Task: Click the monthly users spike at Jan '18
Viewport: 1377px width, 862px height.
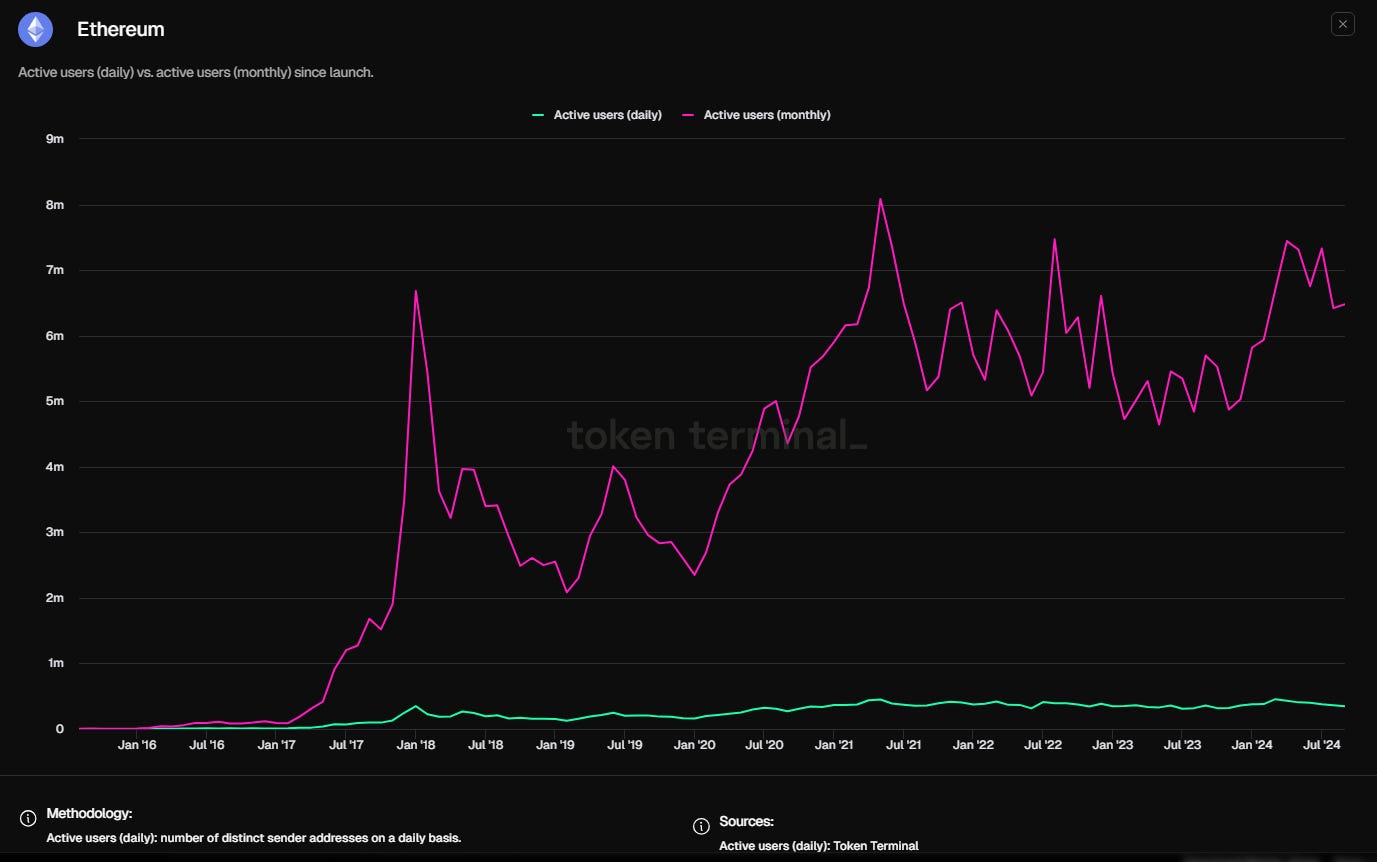Action: pos(415,291)
